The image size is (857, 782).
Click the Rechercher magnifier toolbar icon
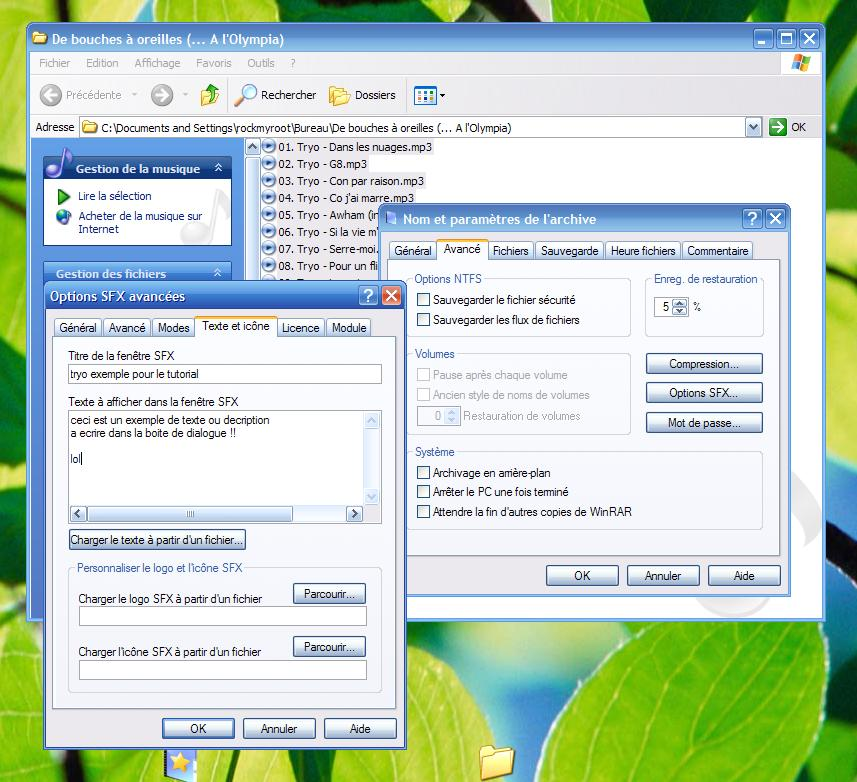pyautogui.click(x=246, y=95)
